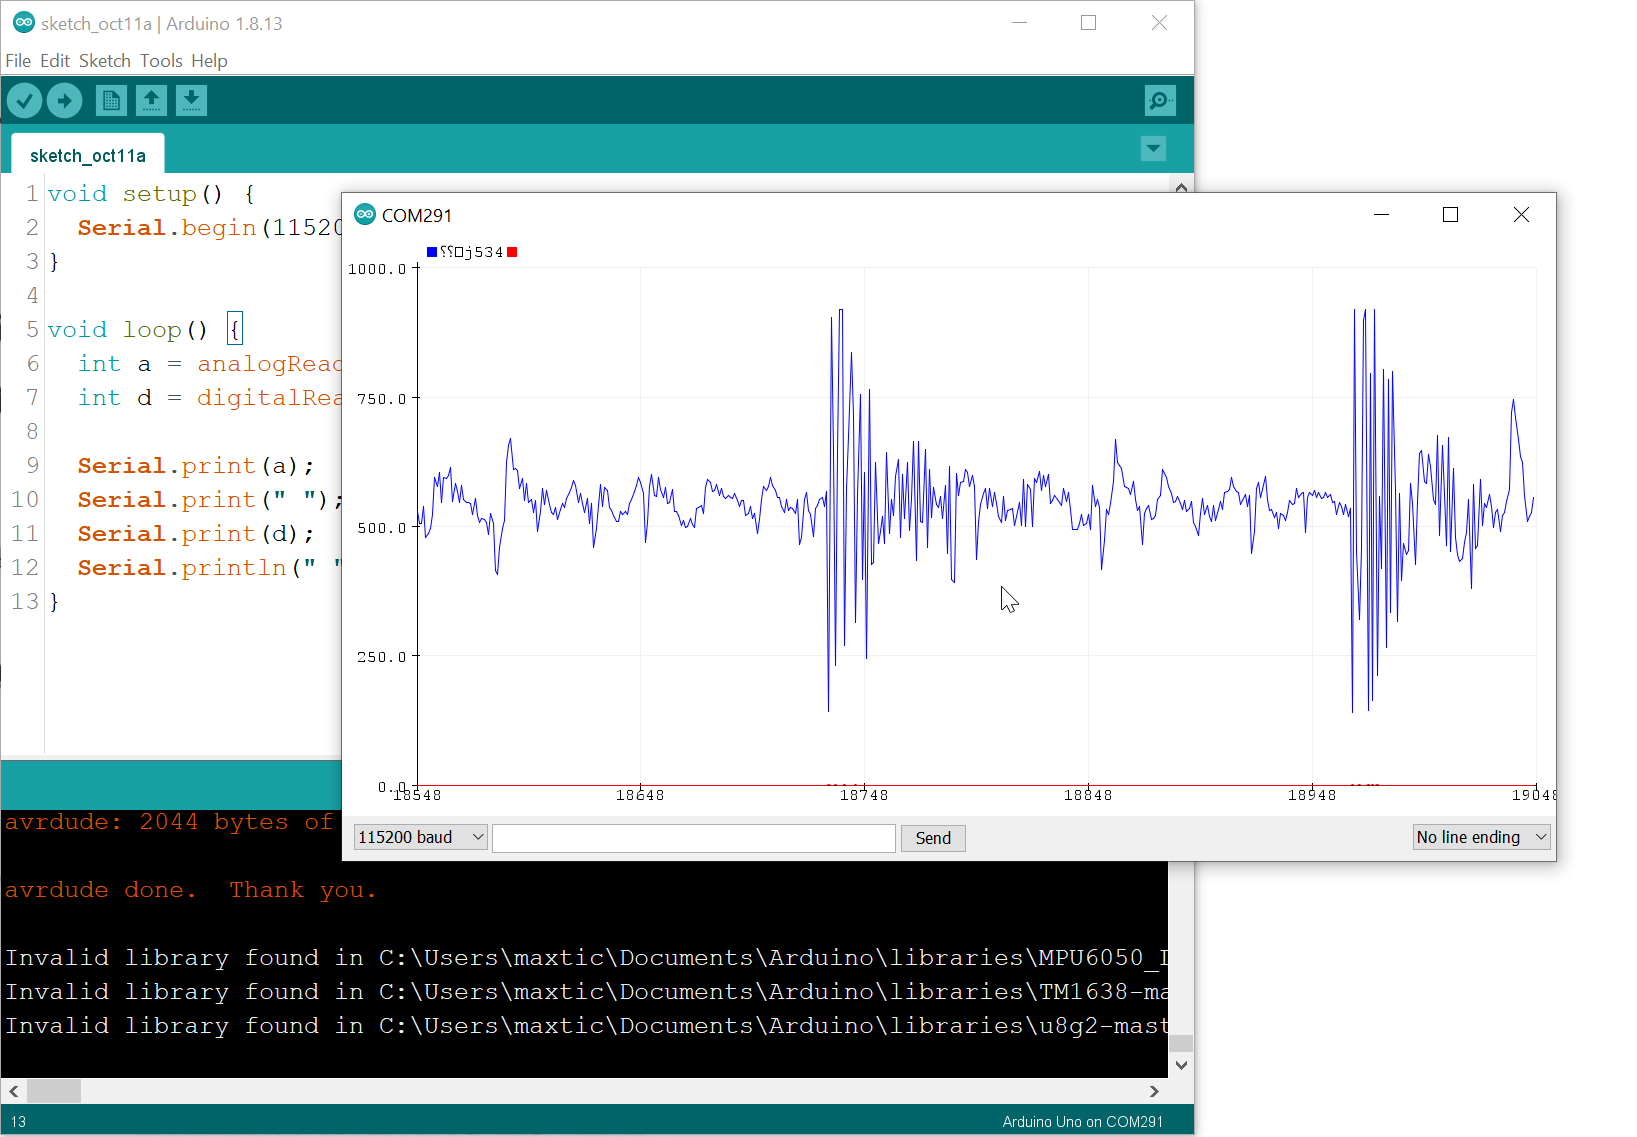Minimize the Arduino IDE main window
Screen dimensions: 1637x1137
1019,23
